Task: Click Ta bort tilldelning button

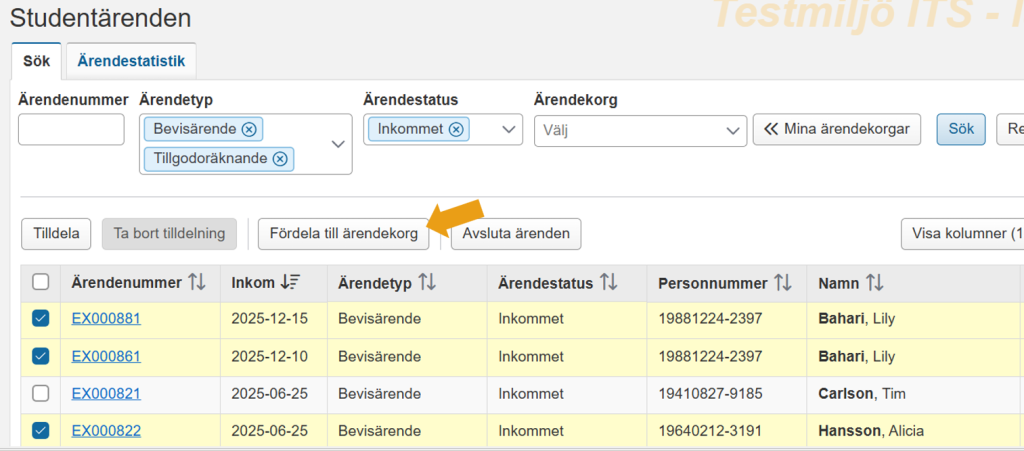Action: (x=169, y=234)
